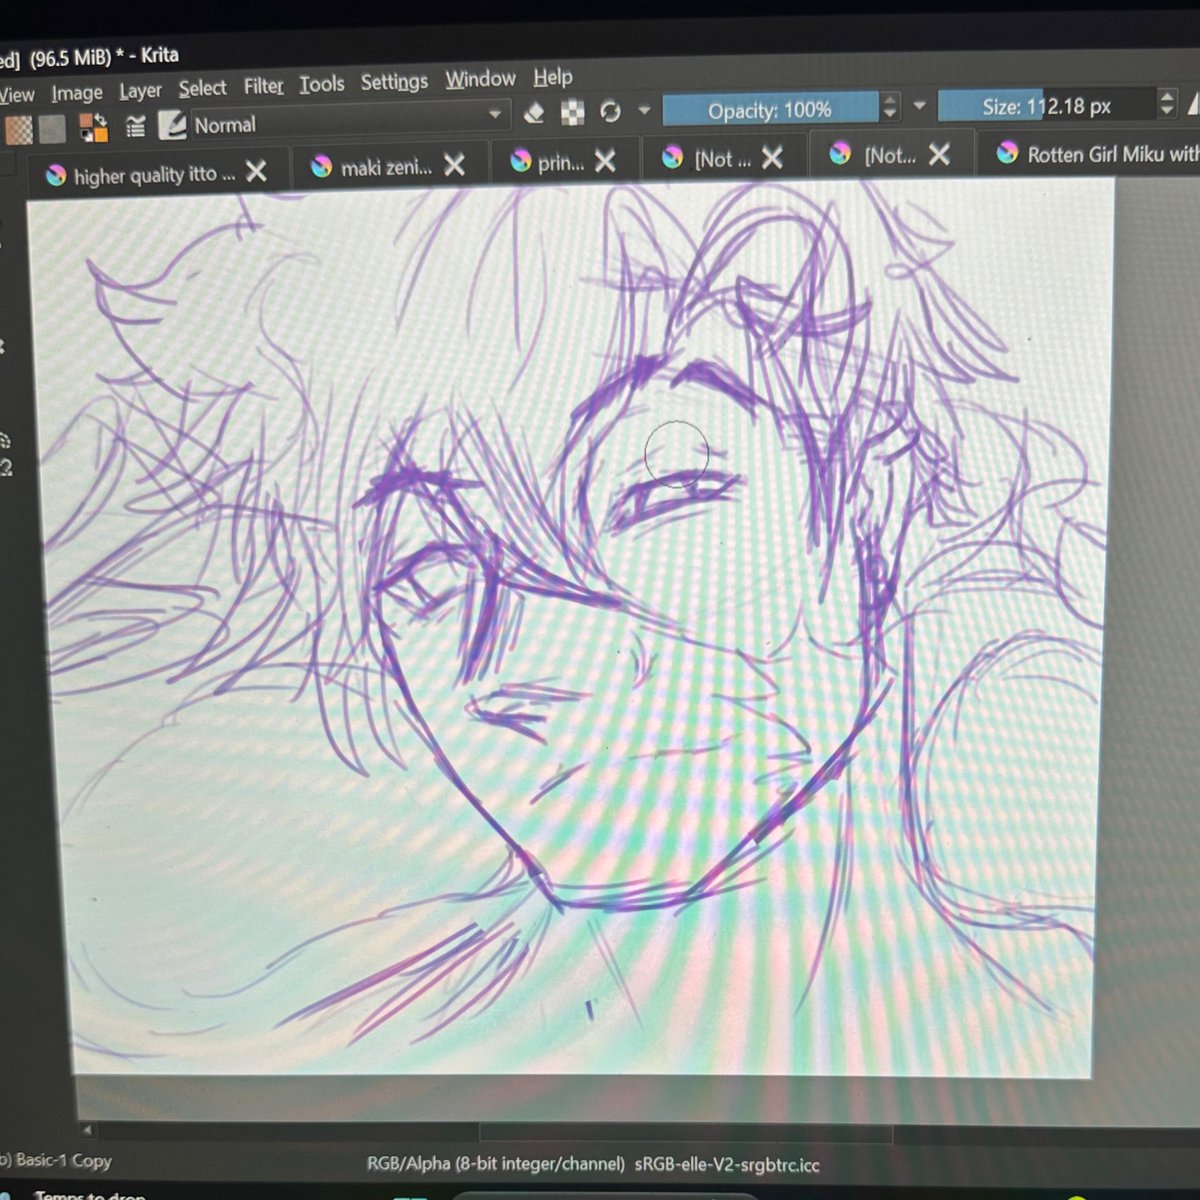Decrease brush size with spinner down arrow

(x=1166, y=111)
